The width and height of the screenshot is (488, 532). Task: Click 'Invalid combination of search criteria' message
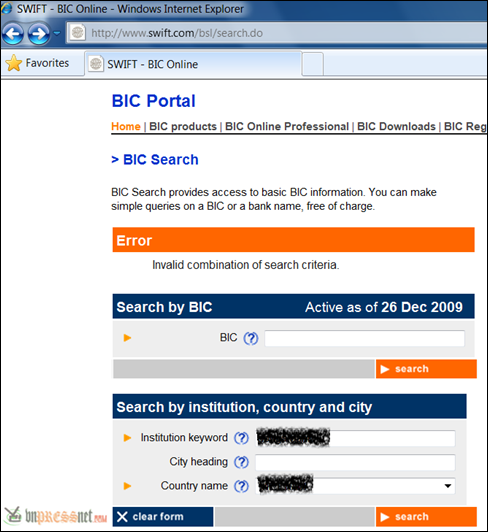click(246, 265)
